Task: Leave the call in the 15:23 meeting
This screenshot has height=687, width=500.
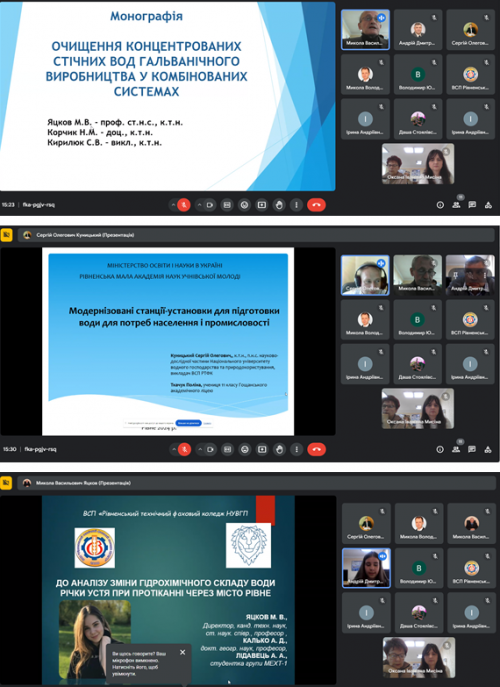Action: [x=316, y=205]
